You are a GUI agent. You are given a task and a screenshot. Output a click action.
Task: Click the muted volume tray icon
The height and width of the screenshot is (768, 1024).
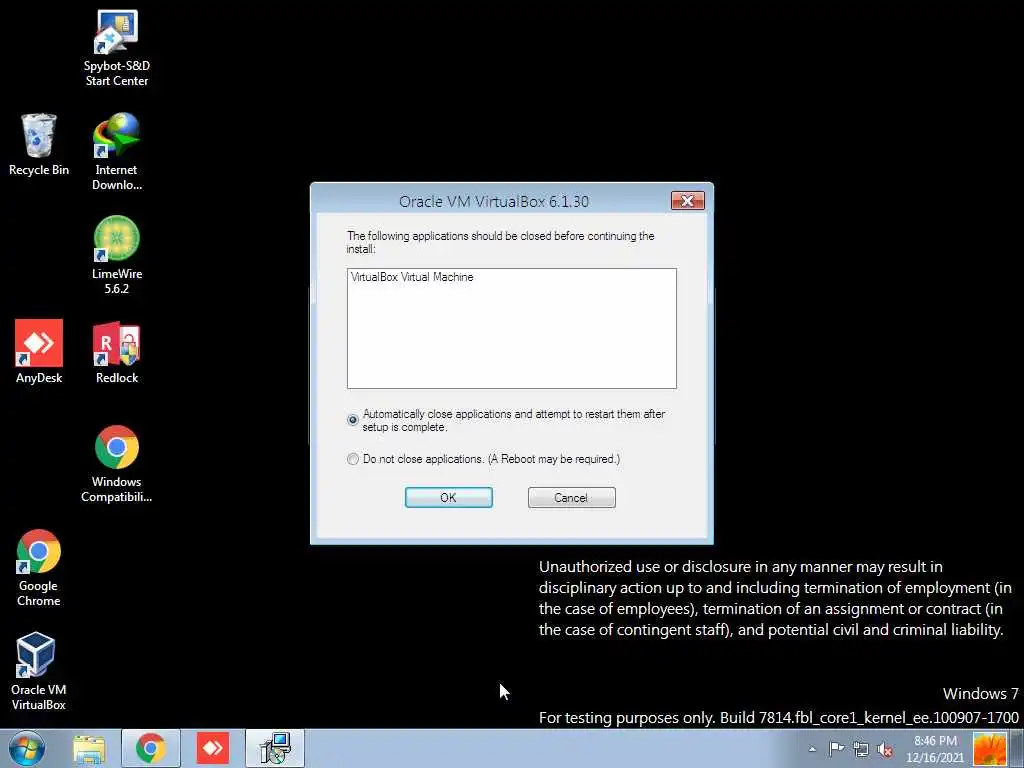coord(885,750)
